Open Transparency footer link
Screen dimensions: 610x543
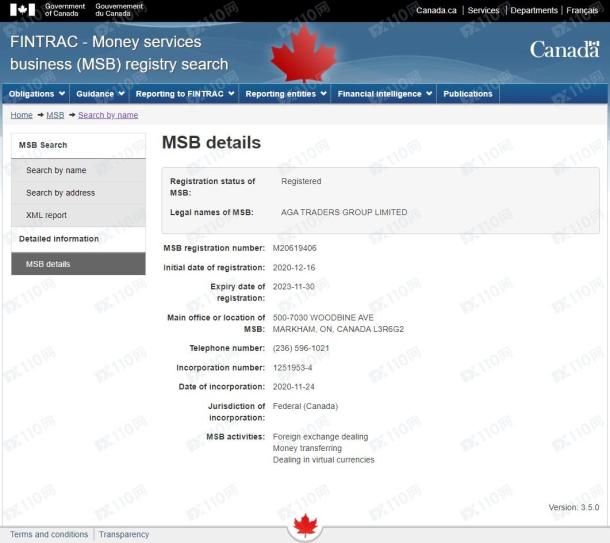click(124, 534)
